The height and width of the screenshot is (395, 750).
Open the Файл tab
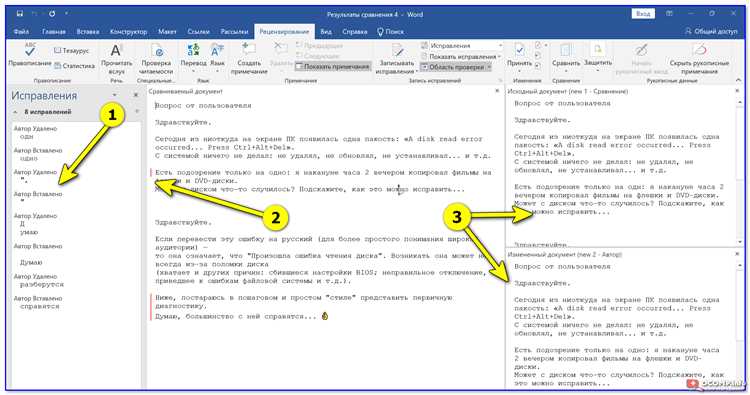tap(21, 32)
